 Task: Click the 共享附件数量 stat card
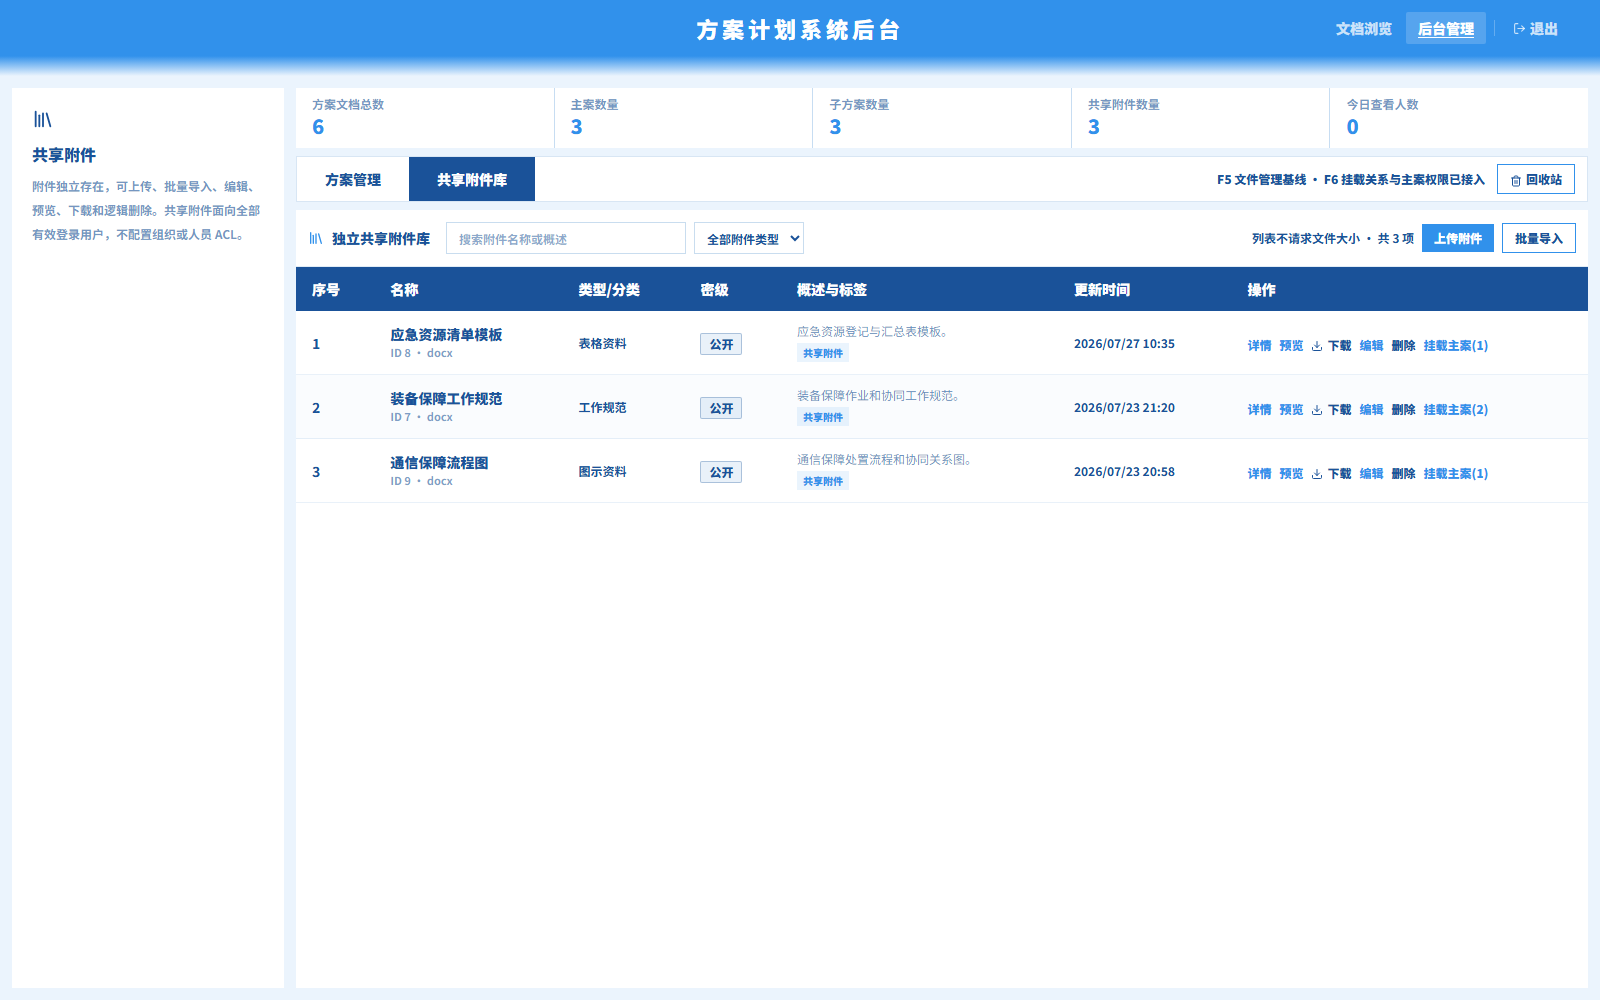tap(1201, 118)
